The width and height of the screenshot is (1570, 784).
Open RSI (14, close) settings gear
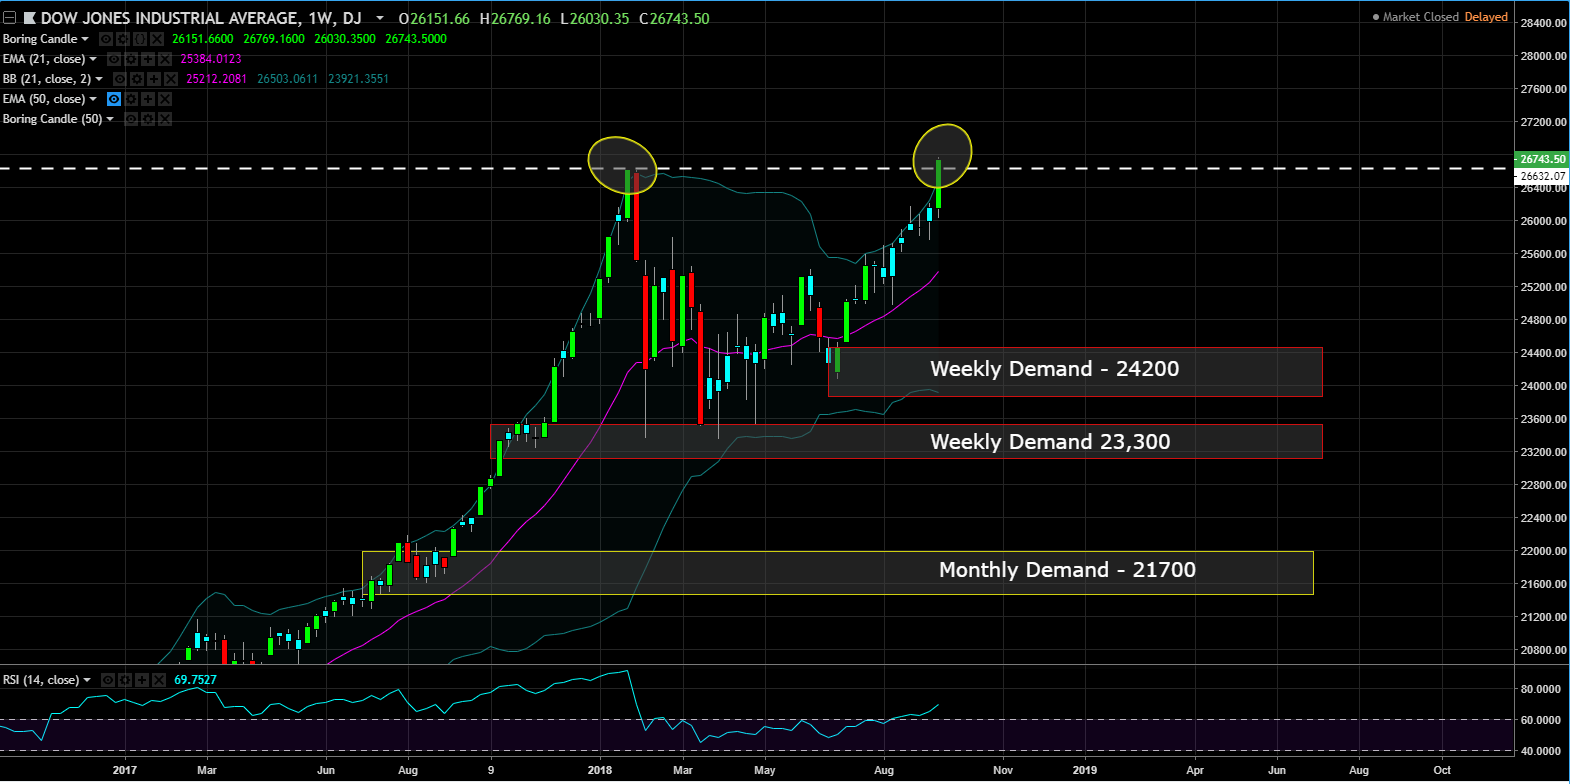(125, 680)
